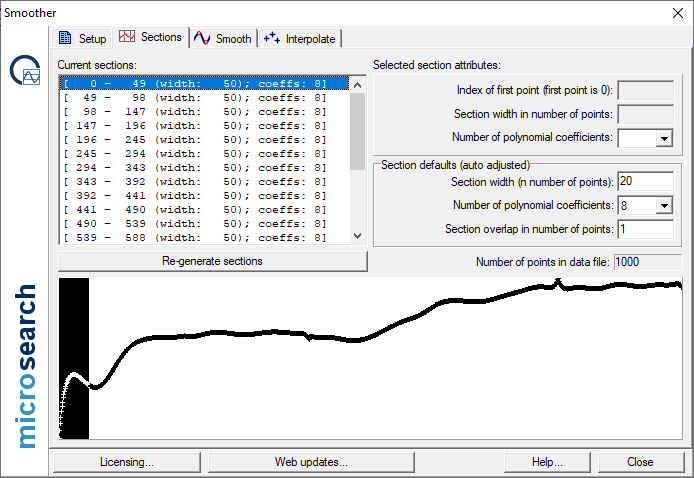Viewport: 694px width, 478px height.
Task: Click highlighted black section in data plot
Action: [74, 358]
